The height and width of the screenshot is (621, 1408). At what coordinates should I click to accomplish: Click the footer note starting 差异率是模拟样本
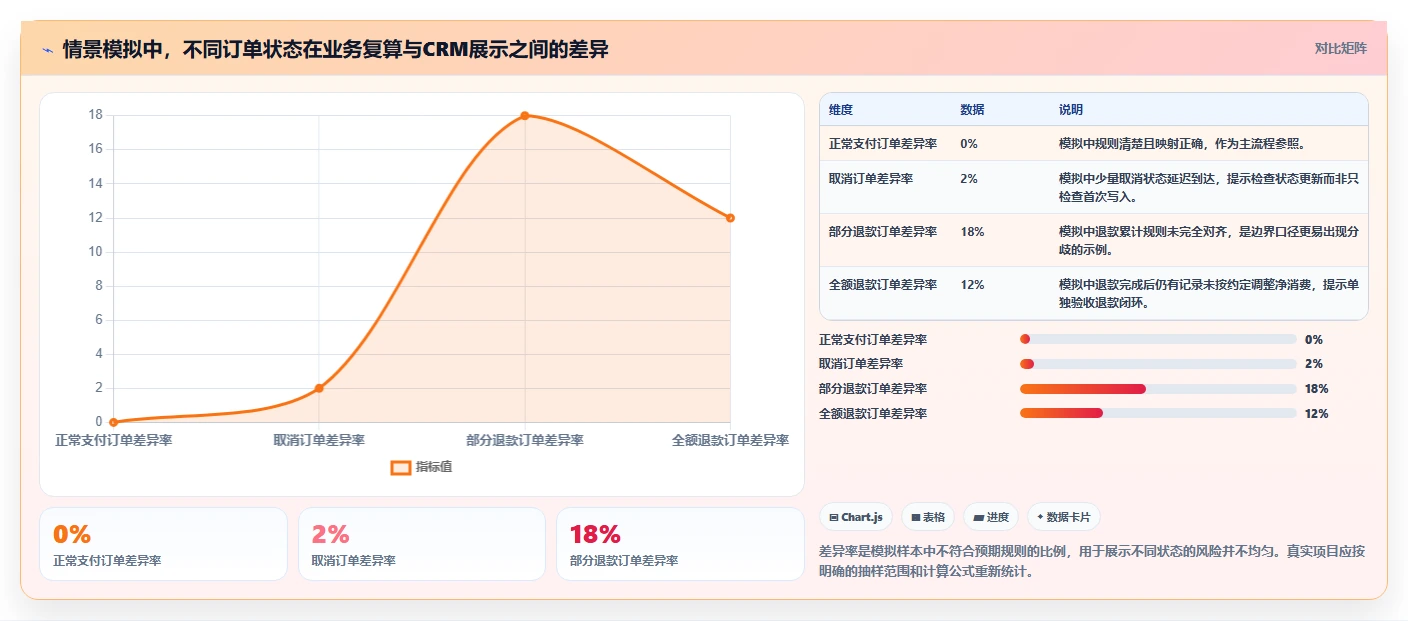click(x=1092, y=562)
